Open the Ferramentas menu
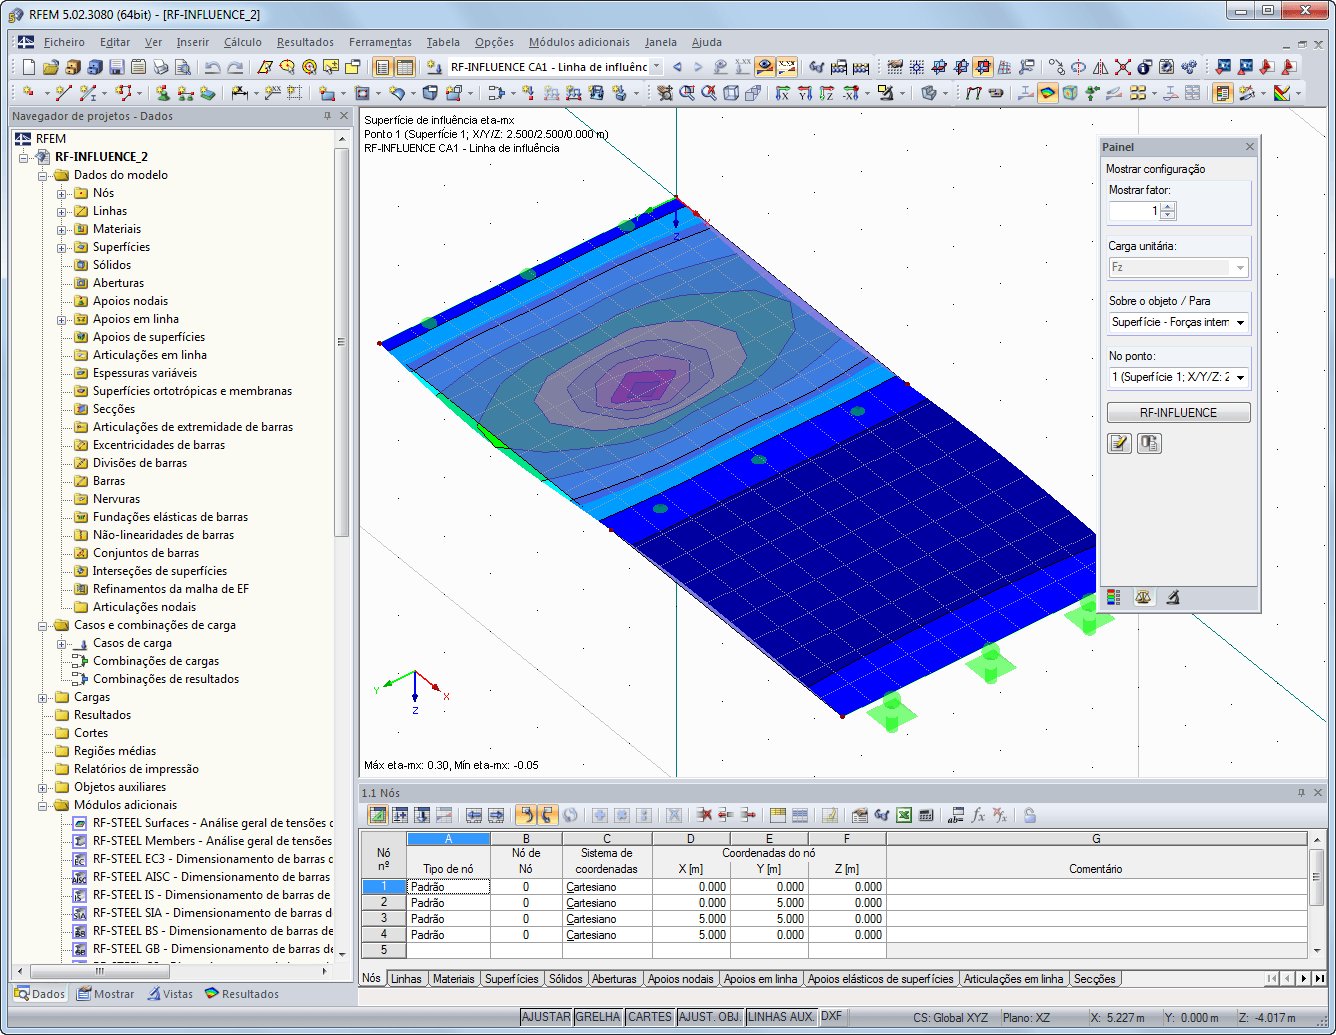Image resolution: width=1336 pixels, height=1035 pixels. click(x=380, y=42)
